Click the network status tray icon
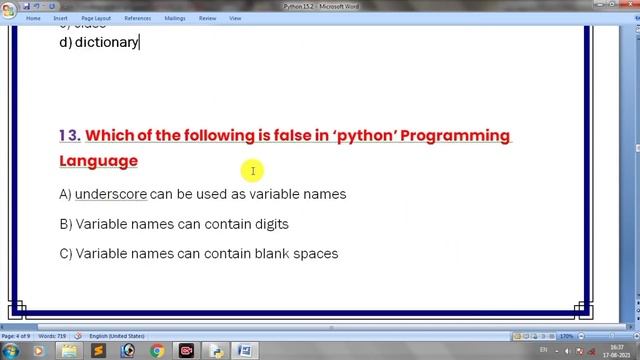Image resolution: width=640 pixels, height=360 pixels. (x=592, y=351)
